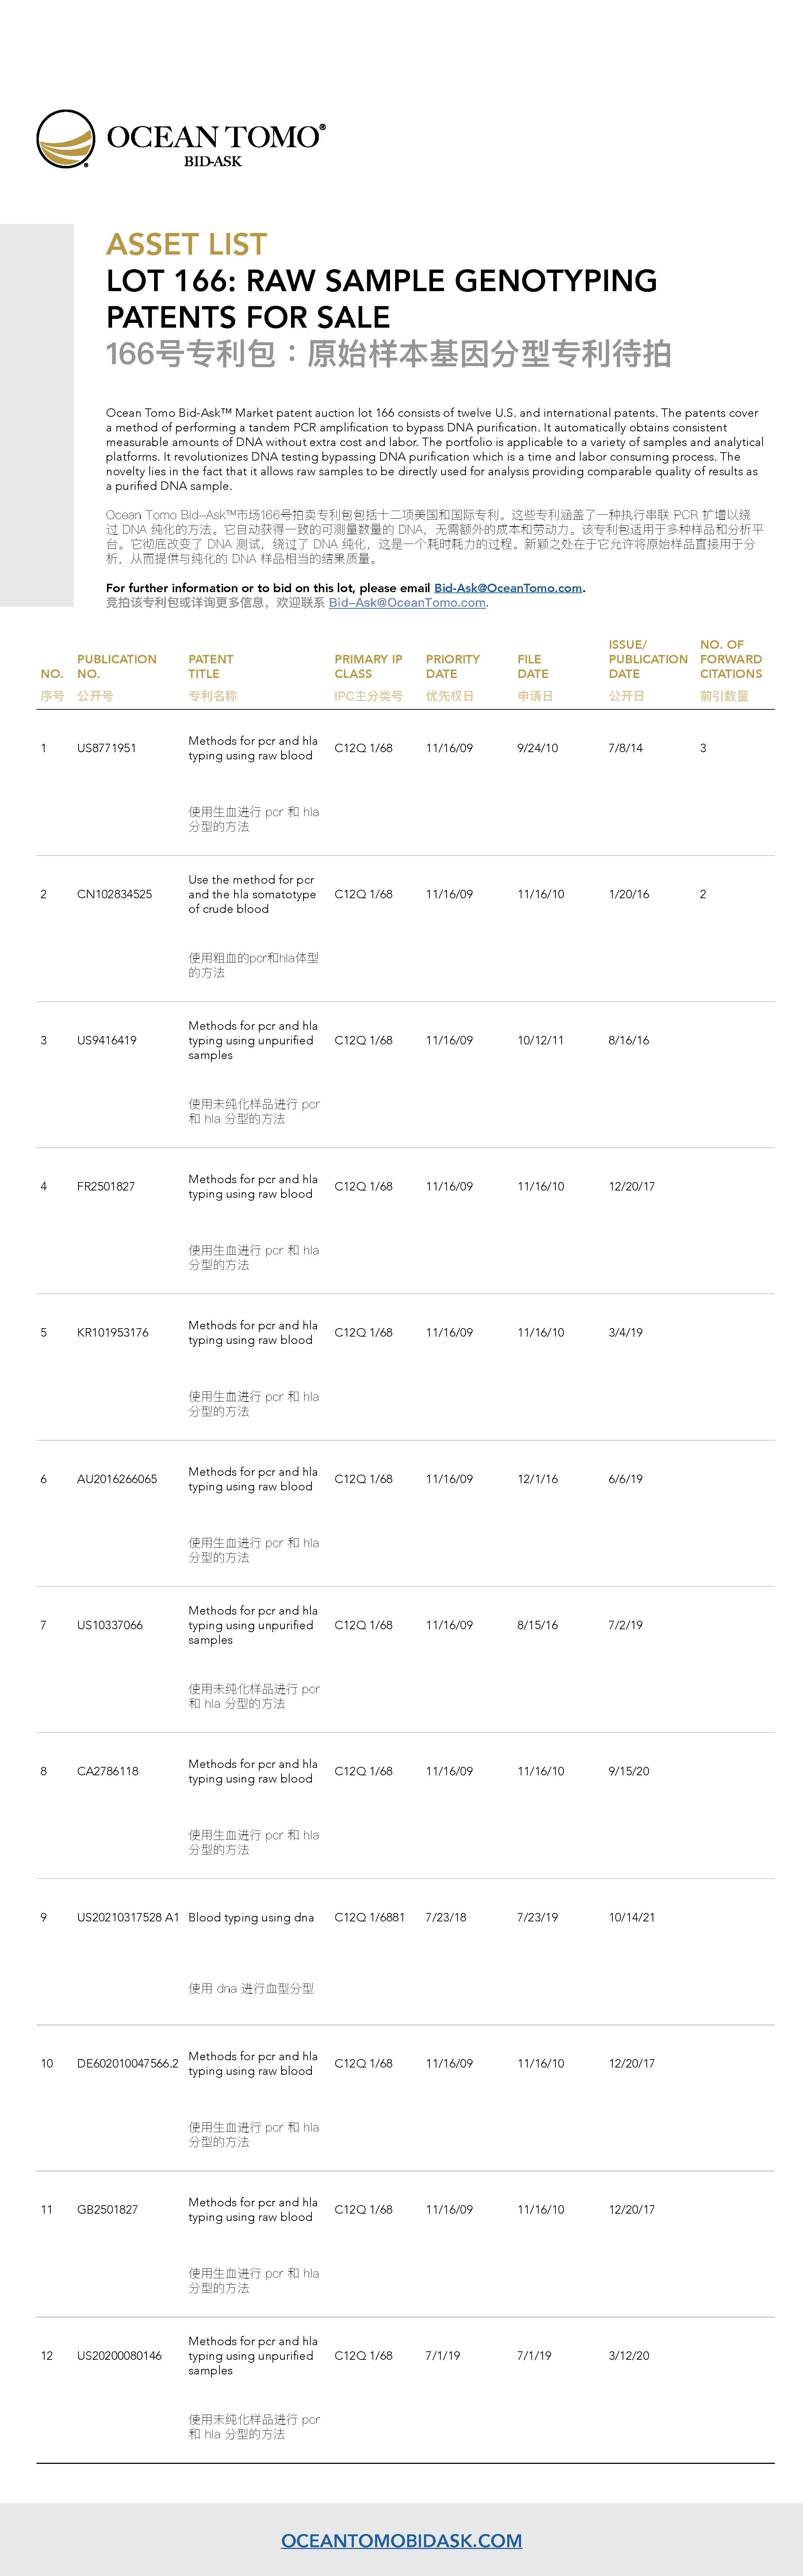
Task: Click the PUBLICATION NO. column header
Action: pyautogui.click(x=116, y=666)
